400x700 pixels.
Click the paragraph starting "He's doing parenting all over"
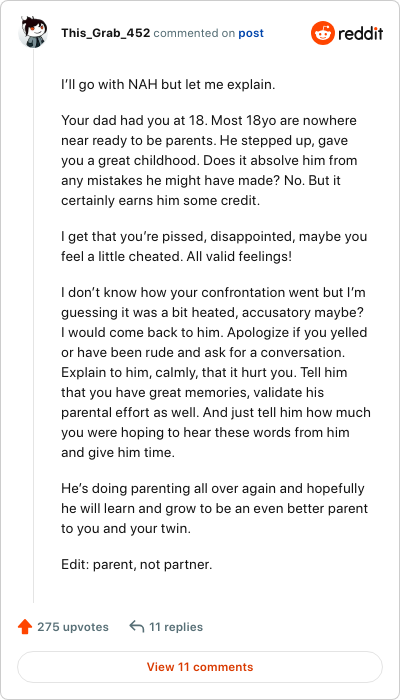214,508
